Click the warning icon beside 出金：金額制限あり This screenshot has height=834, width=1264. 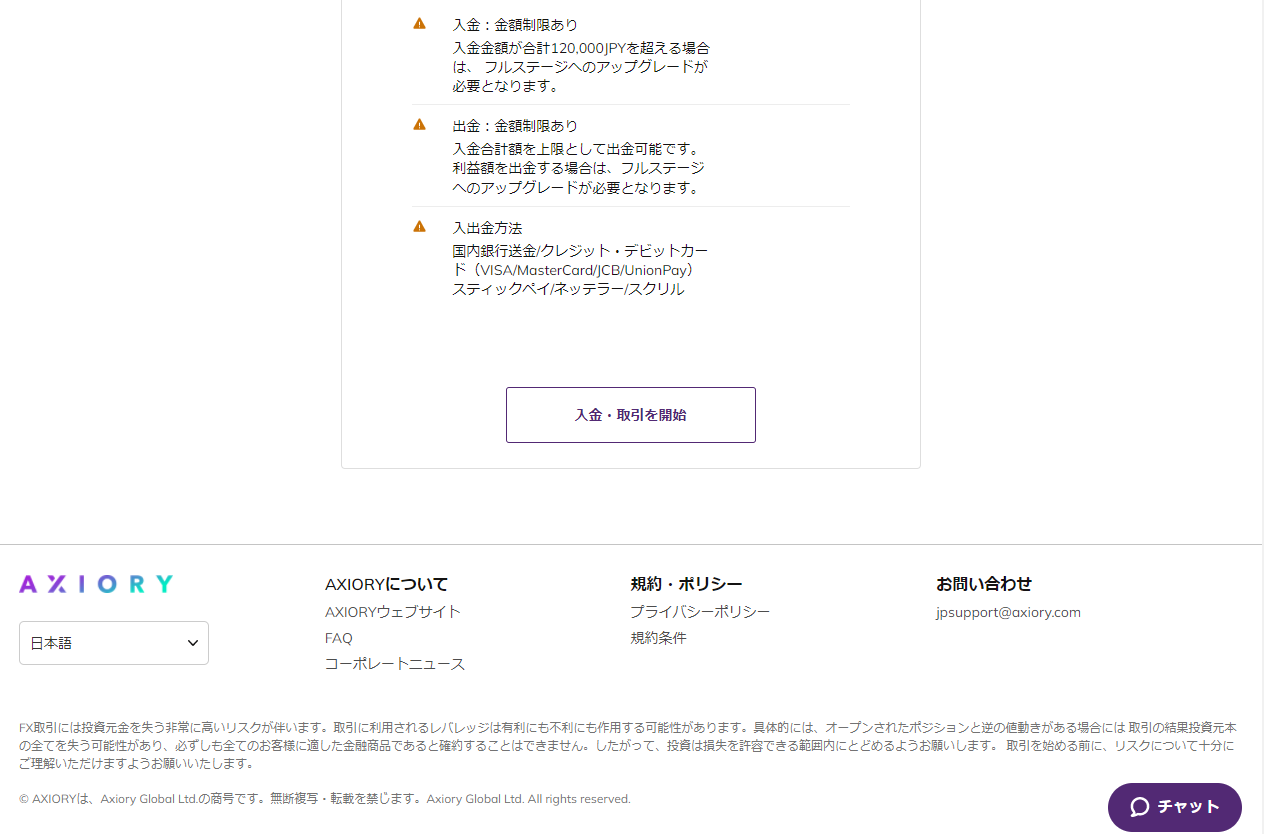tap(420, 125)
